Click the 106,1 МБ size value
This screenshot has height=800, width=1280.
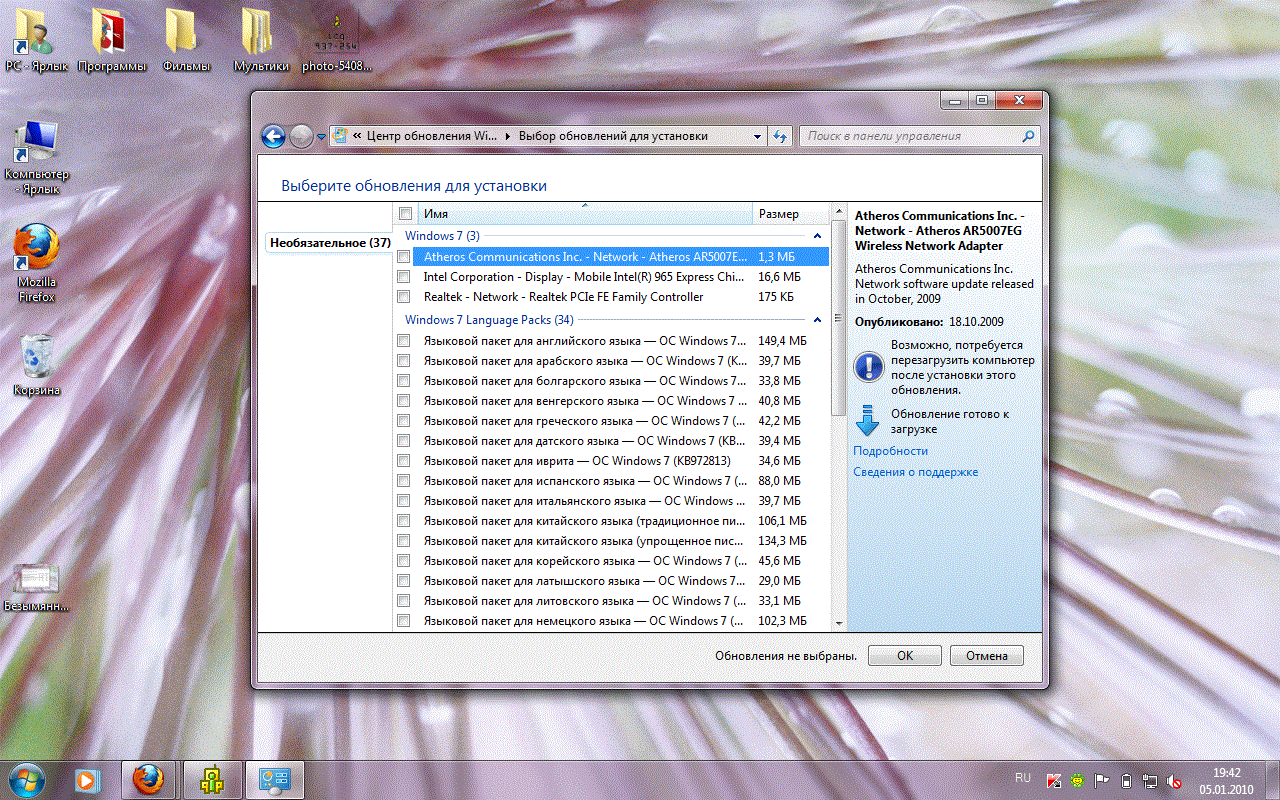[x=782, y=521]
